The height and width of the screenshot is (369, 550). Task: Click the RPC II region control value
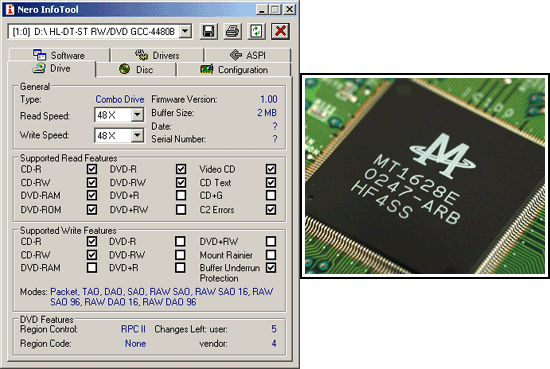(x=133, y=329)
